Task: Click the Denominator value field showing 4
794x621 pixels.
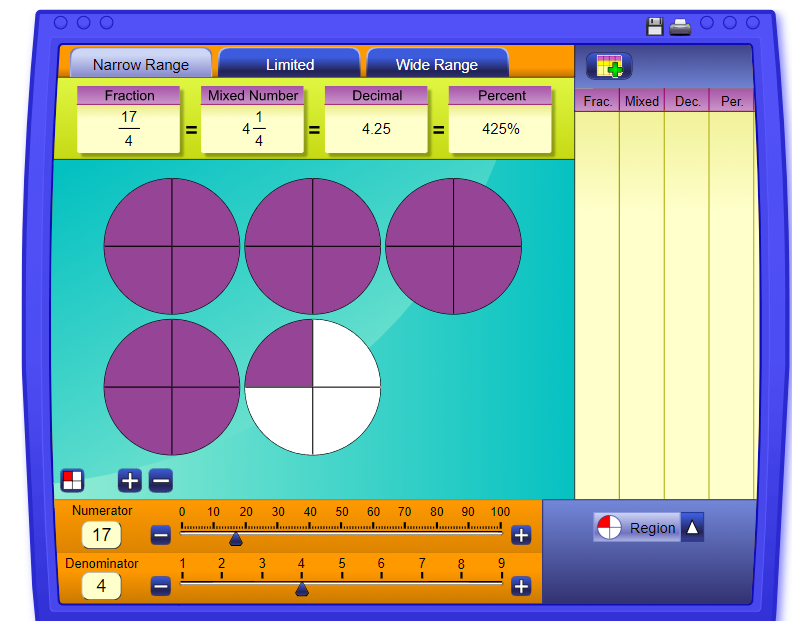Action: pos(101,586)
